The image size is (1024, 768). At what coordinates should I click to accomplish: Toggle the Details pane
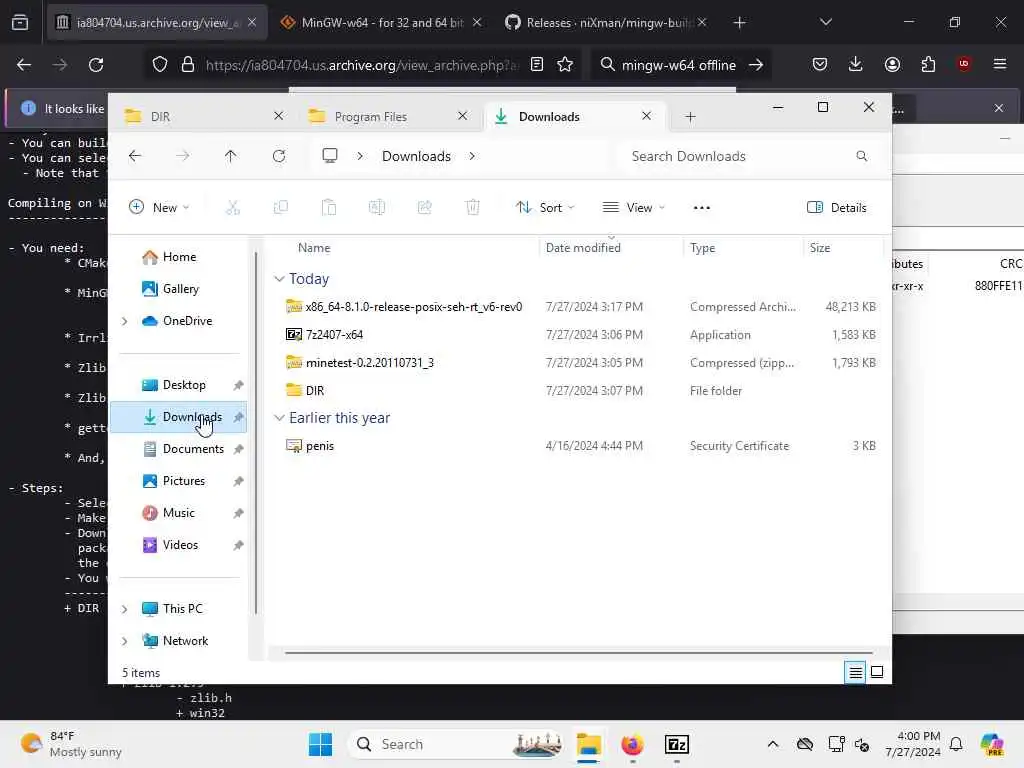pos(837,208)
